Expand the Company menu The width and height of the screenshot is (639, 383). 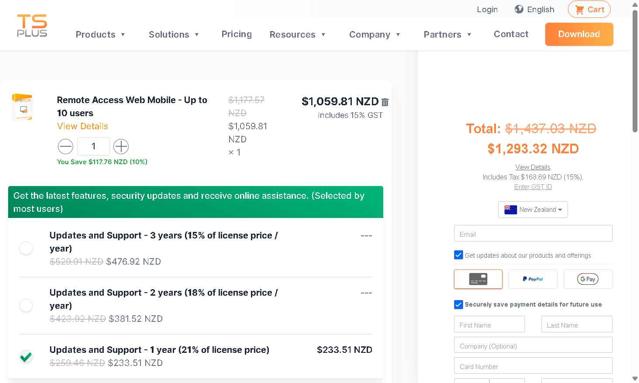pyautogui.click(x=375, y=34)
